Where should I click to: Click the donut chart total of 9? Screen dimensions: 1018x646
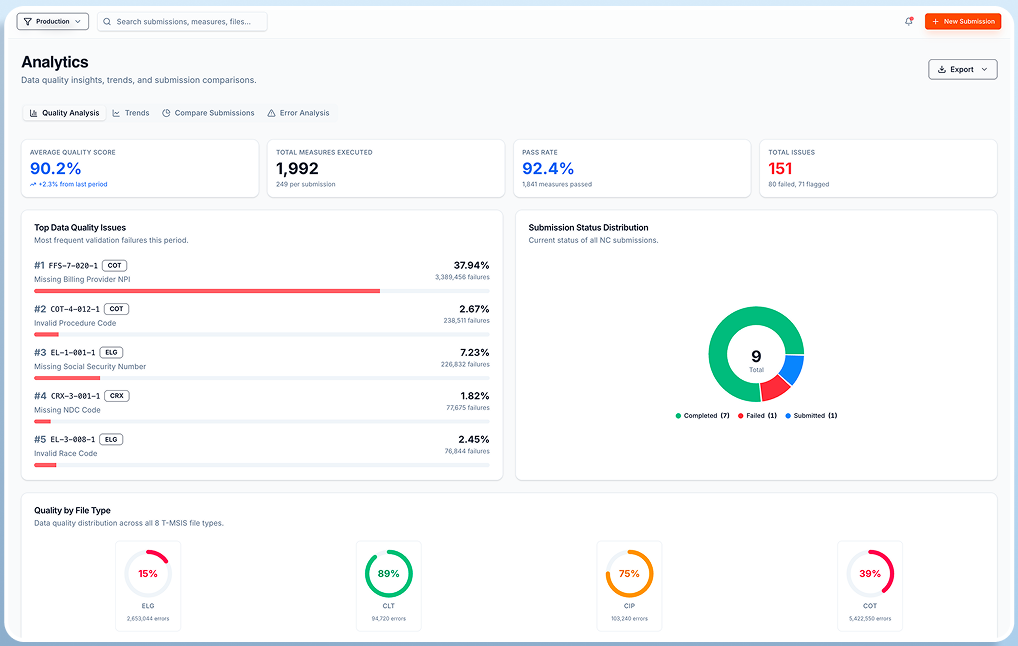coord(756,356)
